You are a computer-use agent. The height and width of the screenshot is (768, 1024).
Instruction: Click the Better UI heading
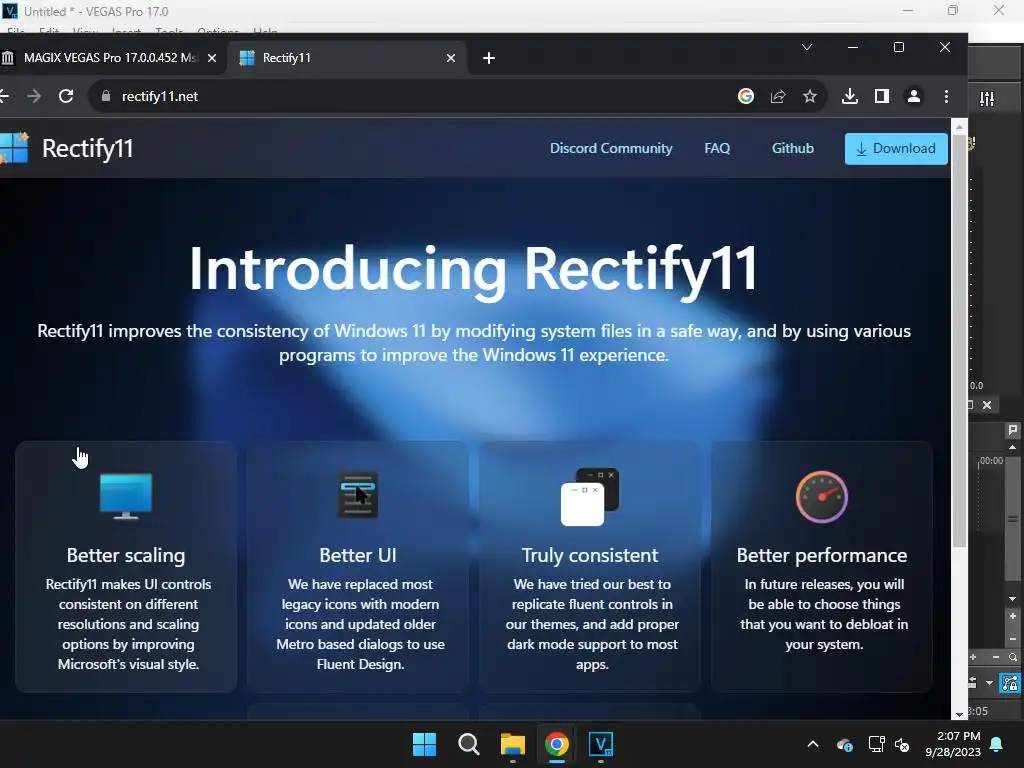click(358, 555)
